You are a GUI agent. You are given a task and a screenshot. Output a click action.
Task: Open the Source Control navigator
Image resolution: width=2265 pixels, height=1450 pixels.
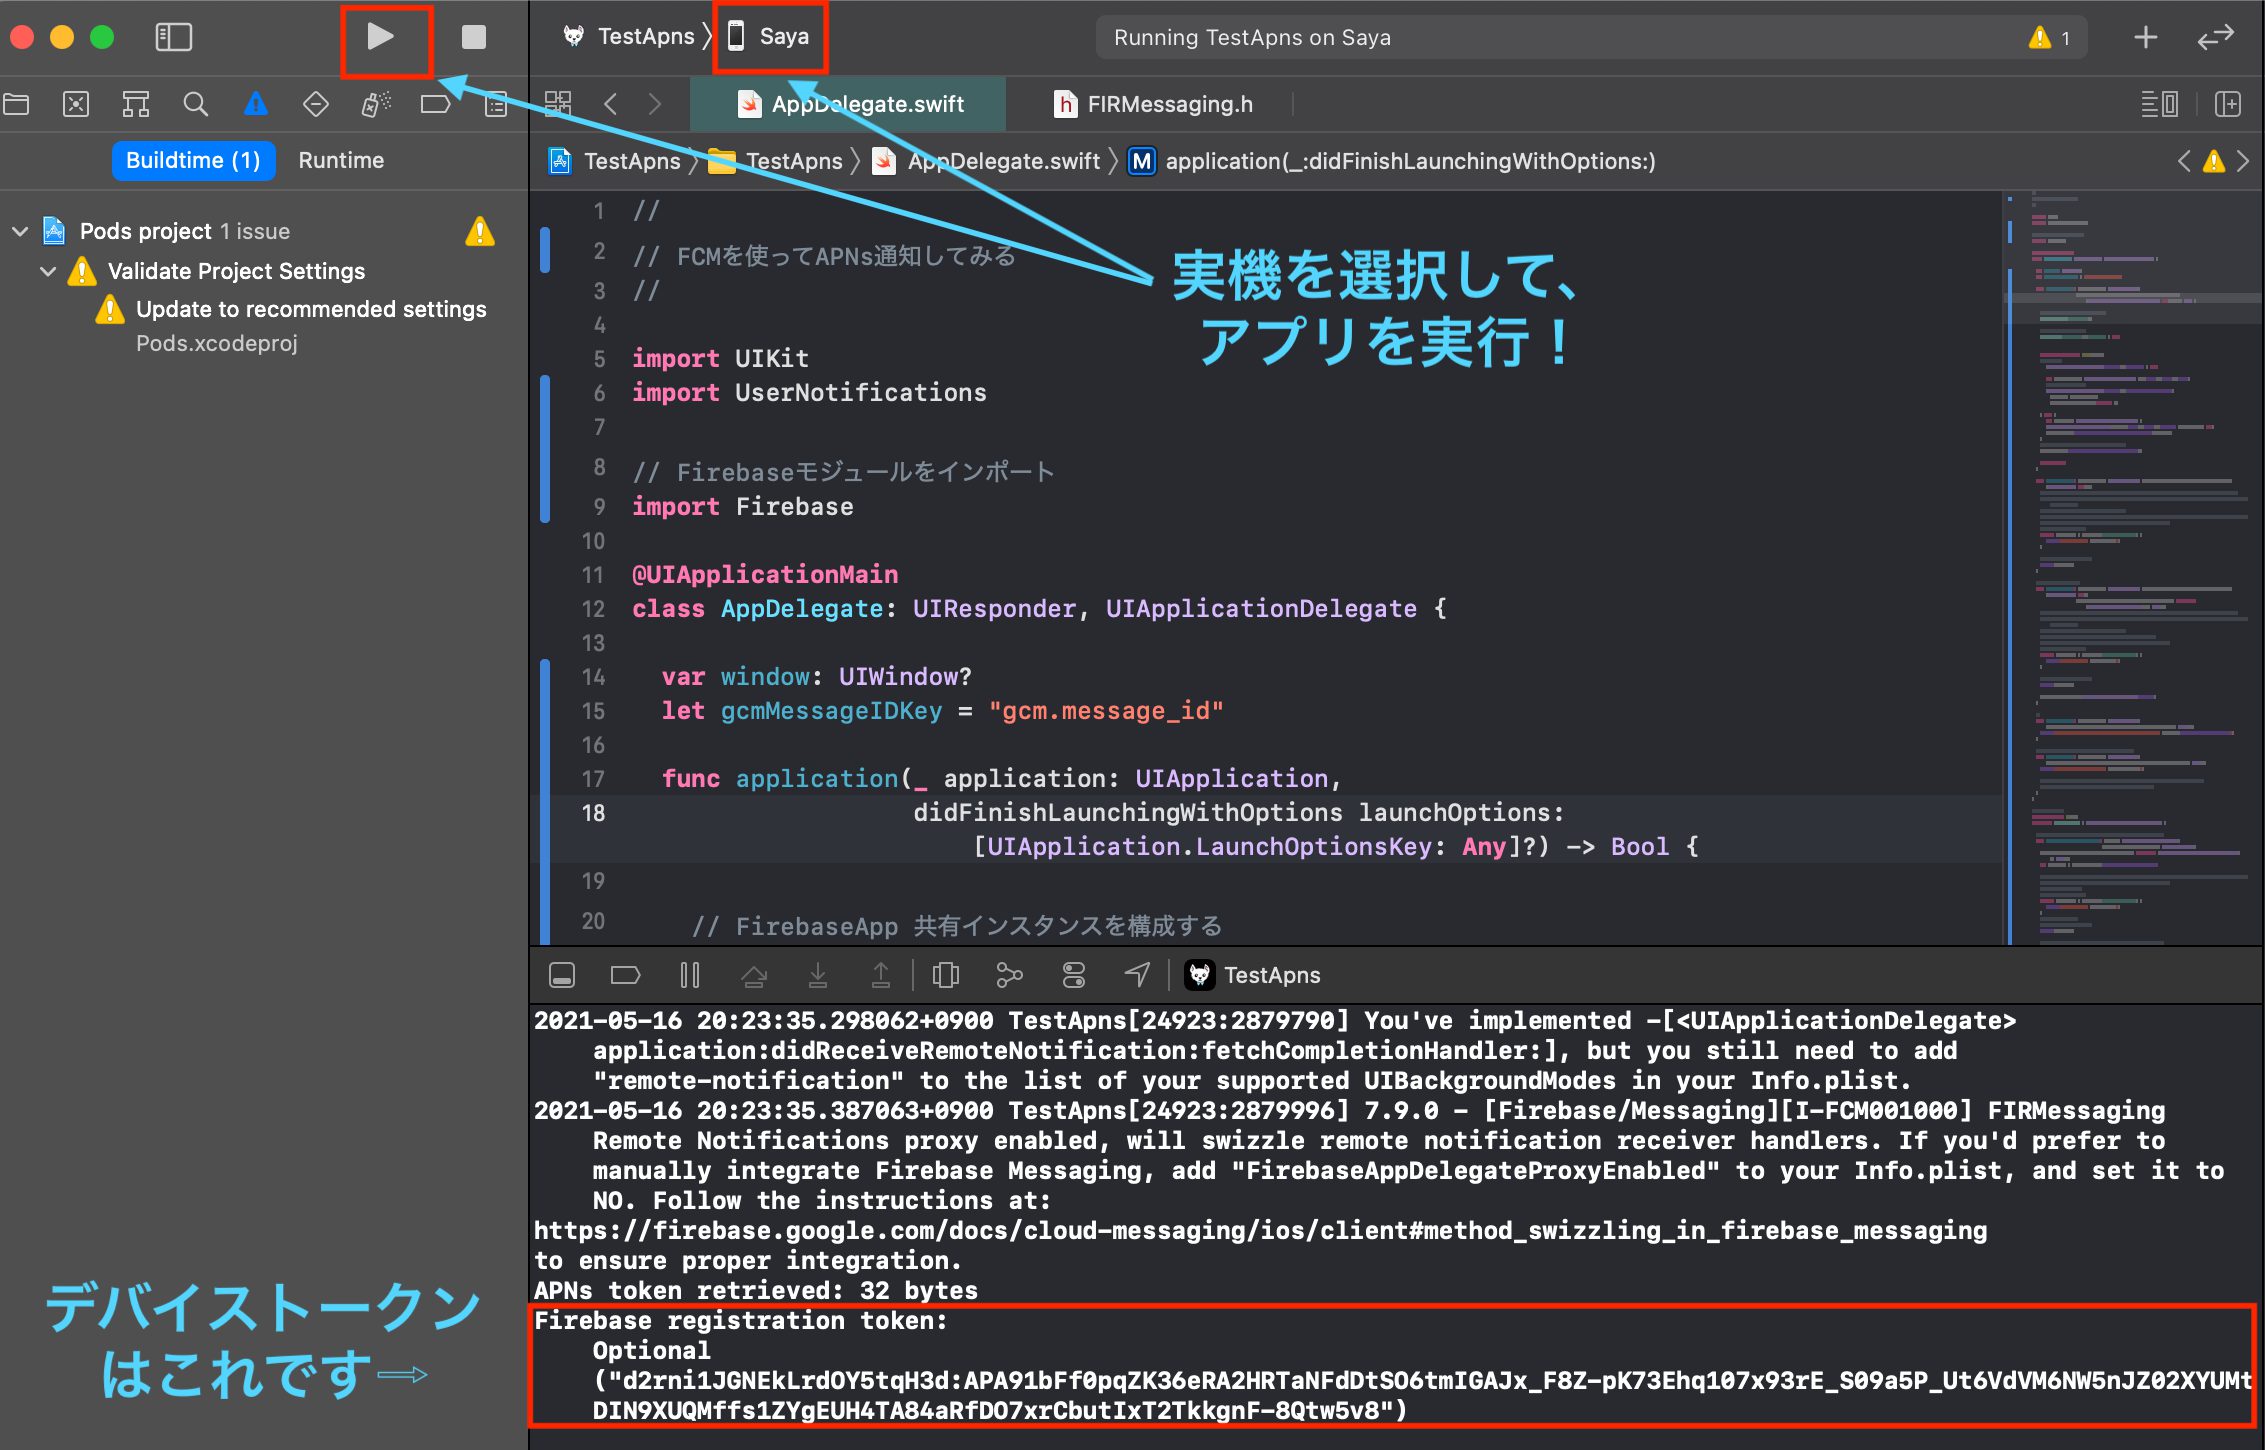click(x=76, y=104)
